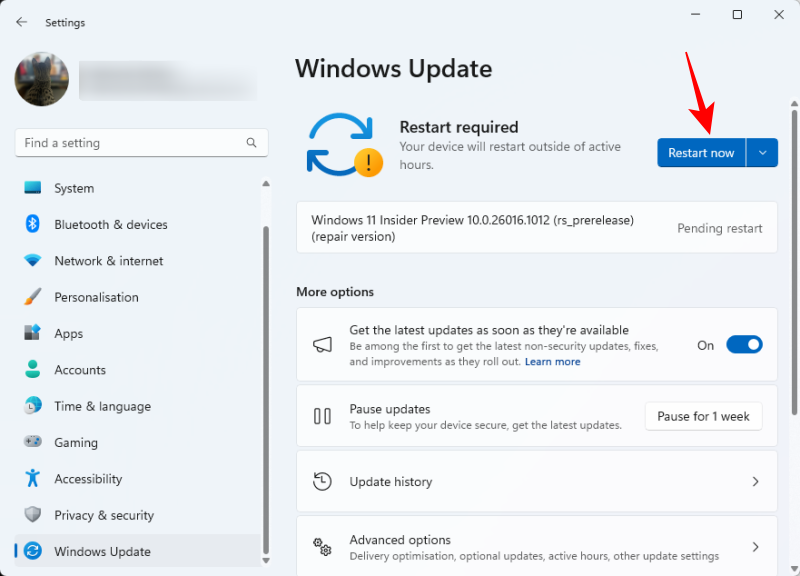This screenshot has height=576, width=800.
Task: Open Accessibility settings label
Action: pos(88,479)
